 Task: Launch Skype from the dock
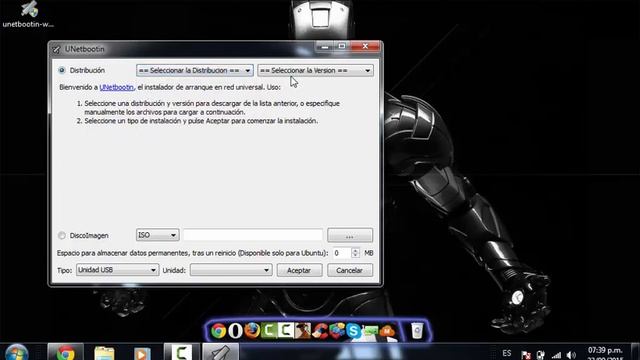pos(353,331)
